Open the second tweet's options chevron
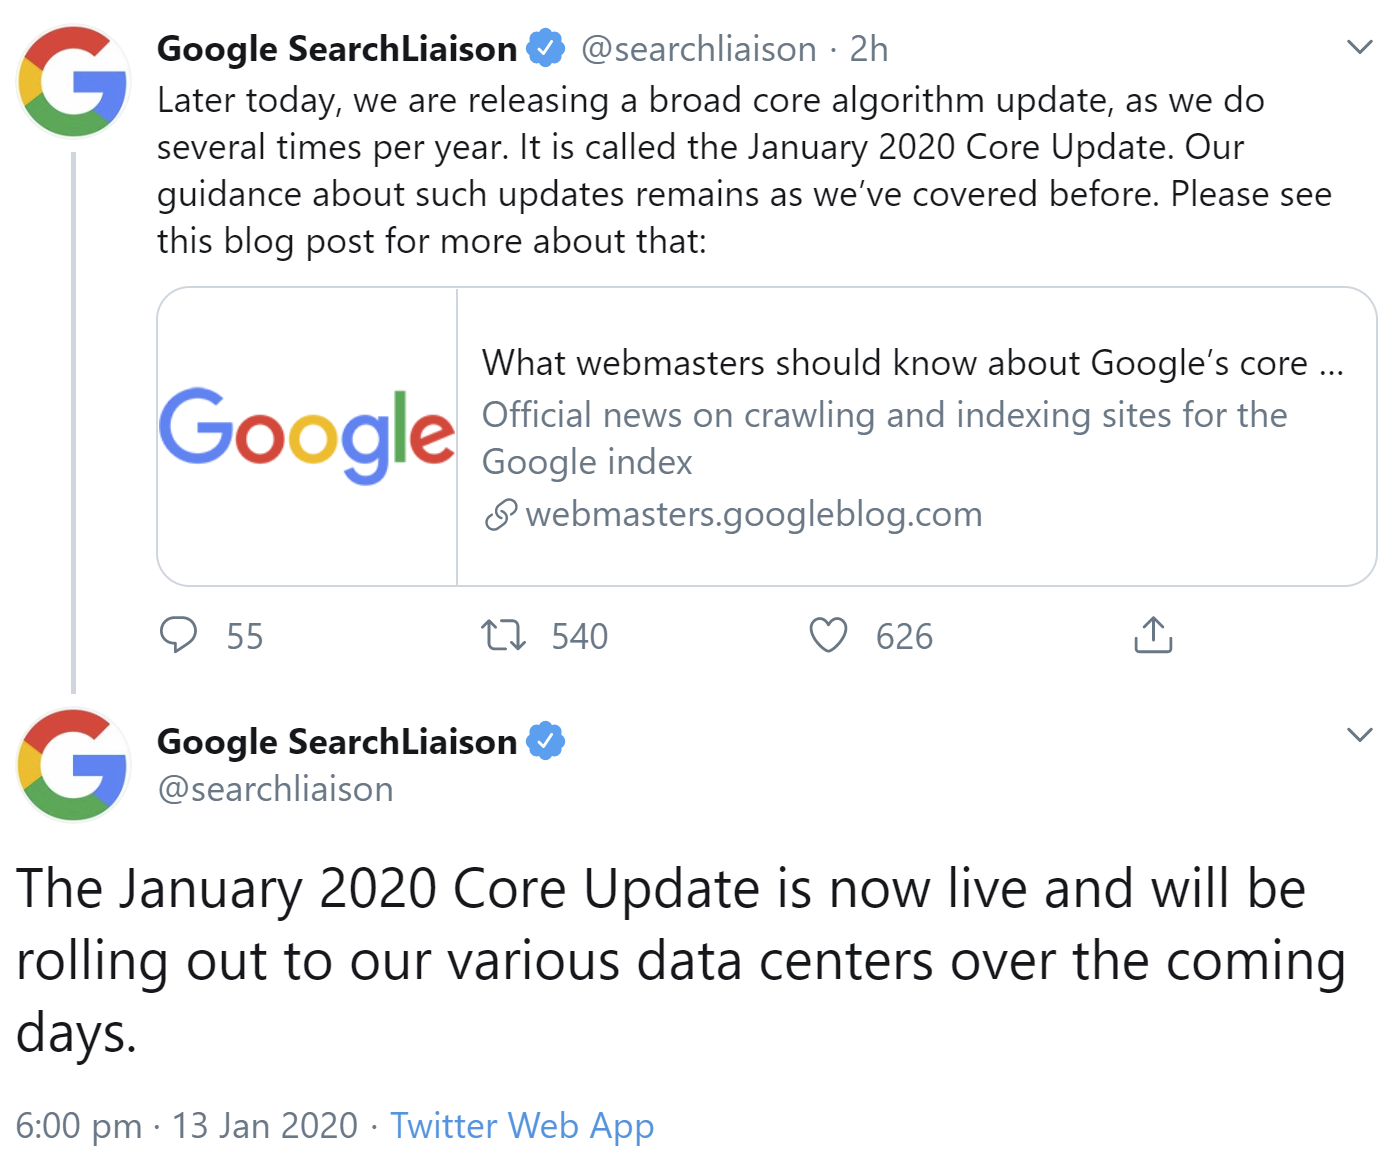1395x1175 pixels. [1358, 736]
